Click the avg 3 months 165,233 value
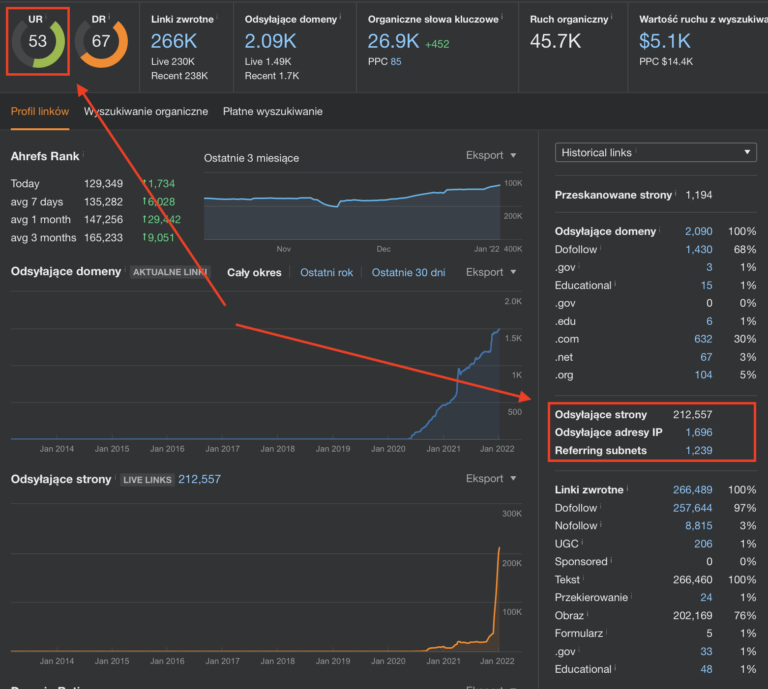This screenshot has width=768, height=689. (103, 238)
